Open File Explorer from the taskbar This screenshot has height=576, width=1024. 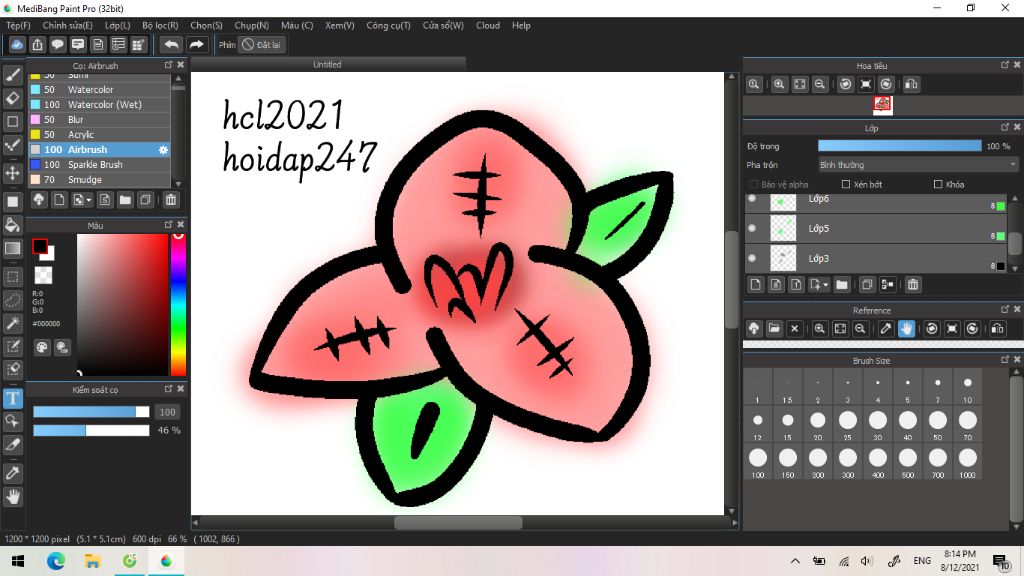(x=92, y=561)
